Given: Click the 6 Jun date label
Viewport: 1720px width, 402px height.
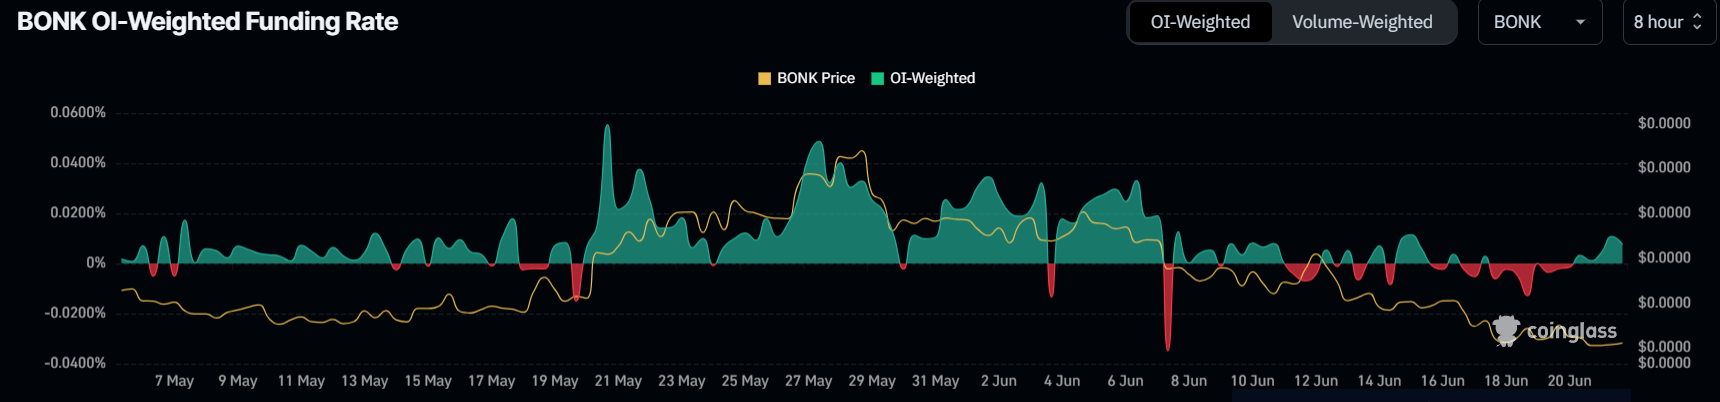Looking at the screenshot, I should (1125, 381).
